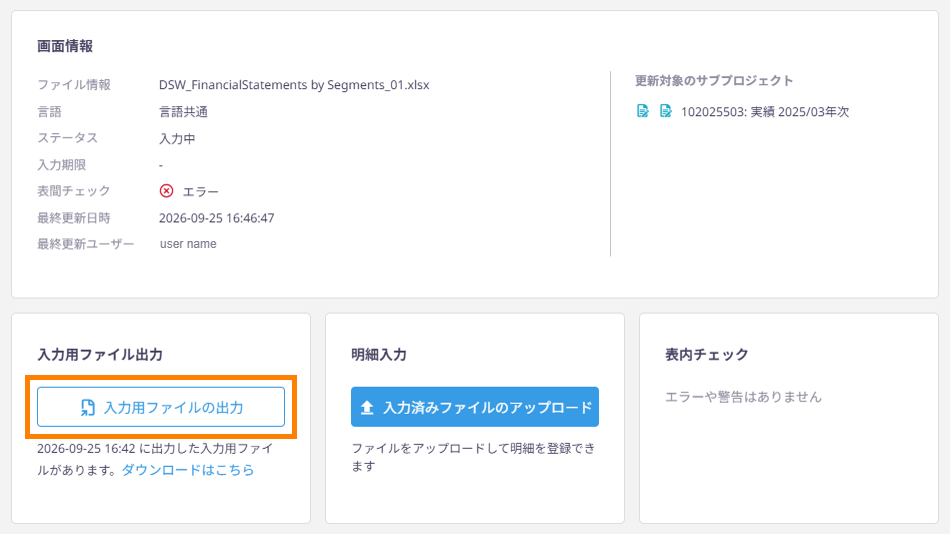Click timestamp 2026-09-25 16:46:47
The height and width of the screenshot is (534, 950).
[216, 218]
